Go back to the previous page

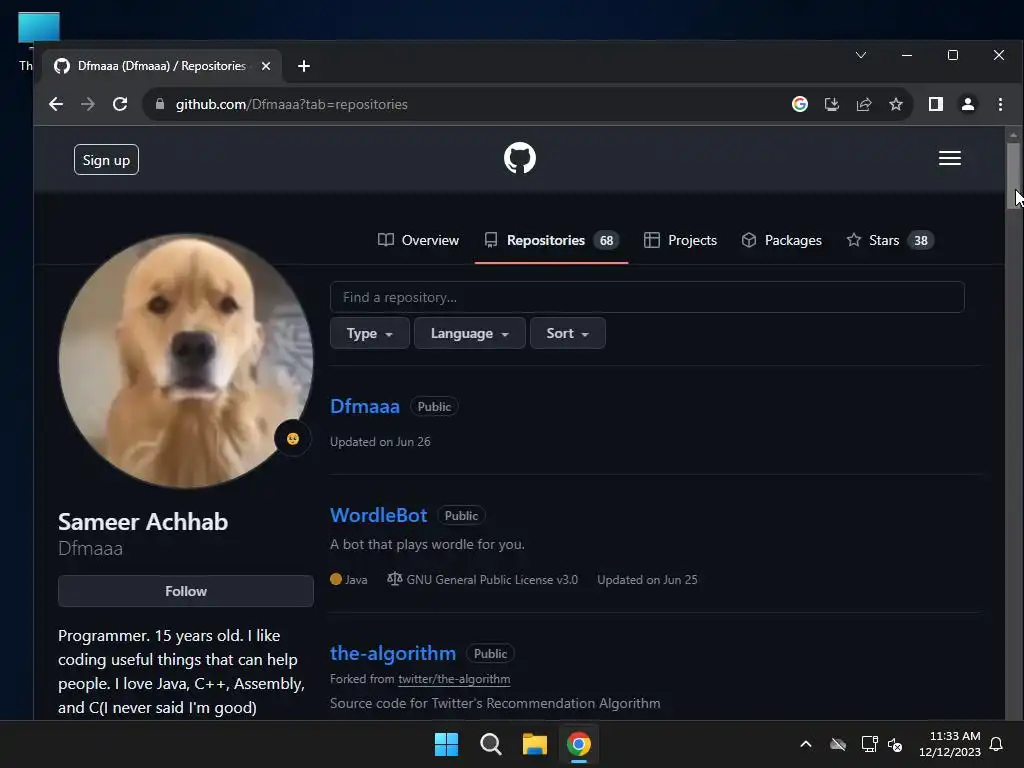pyautogui.click(x=56, y=104)
